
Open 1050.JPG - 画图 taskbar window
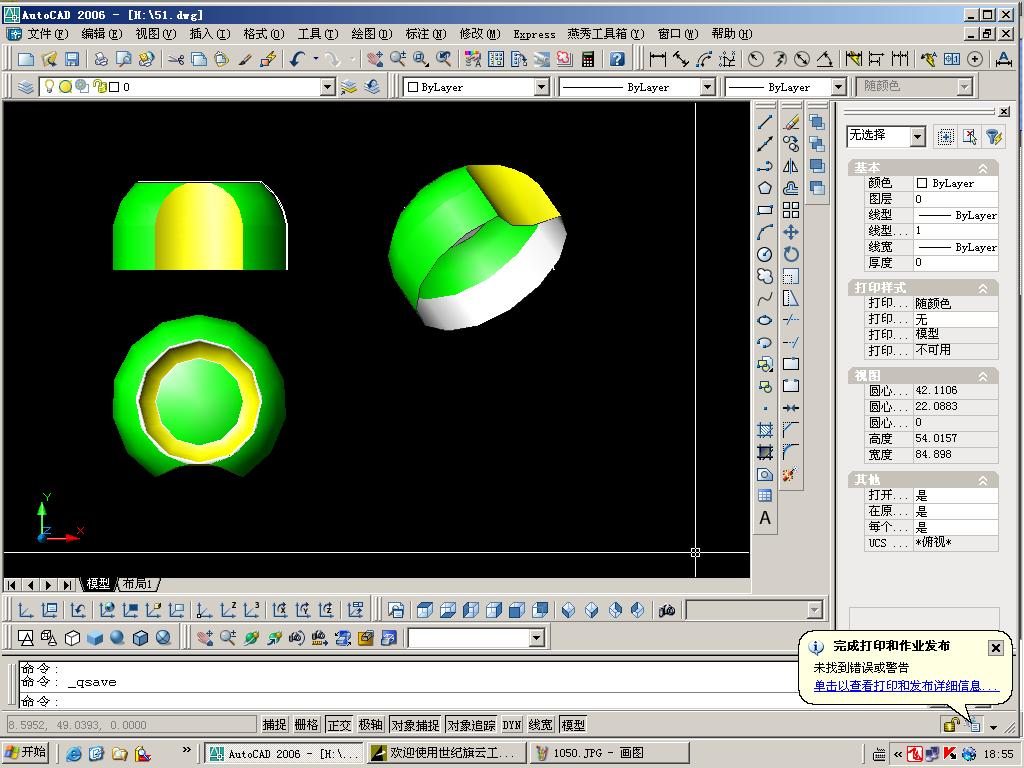[609, 753]
